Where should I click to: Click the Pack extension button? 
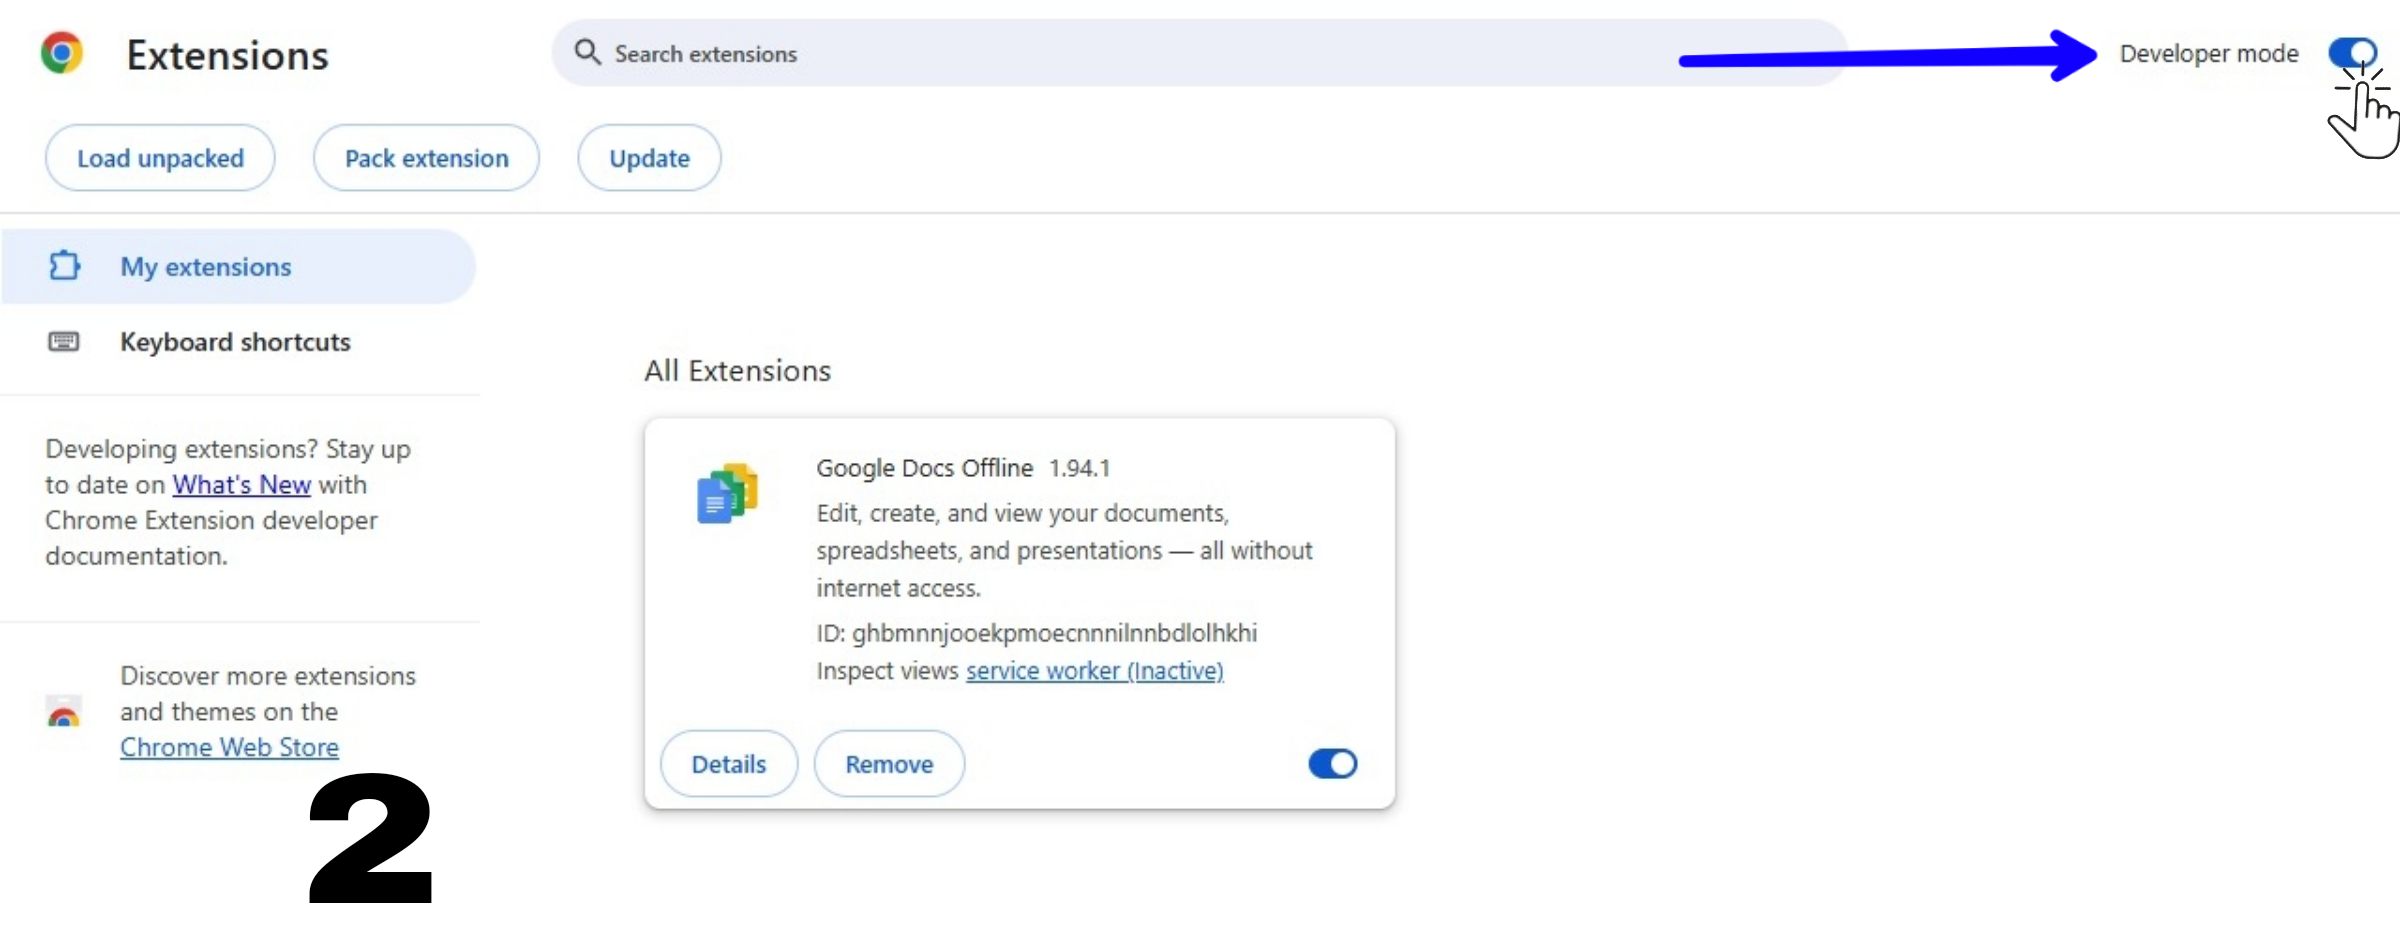(x=426, y=158)
